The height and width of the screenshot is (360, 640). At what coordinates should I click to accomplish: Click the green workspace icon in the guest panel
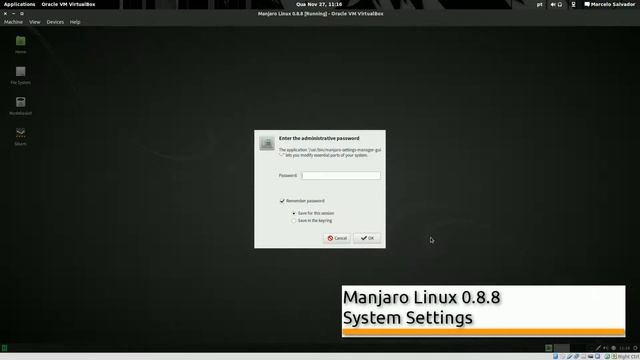549,348
